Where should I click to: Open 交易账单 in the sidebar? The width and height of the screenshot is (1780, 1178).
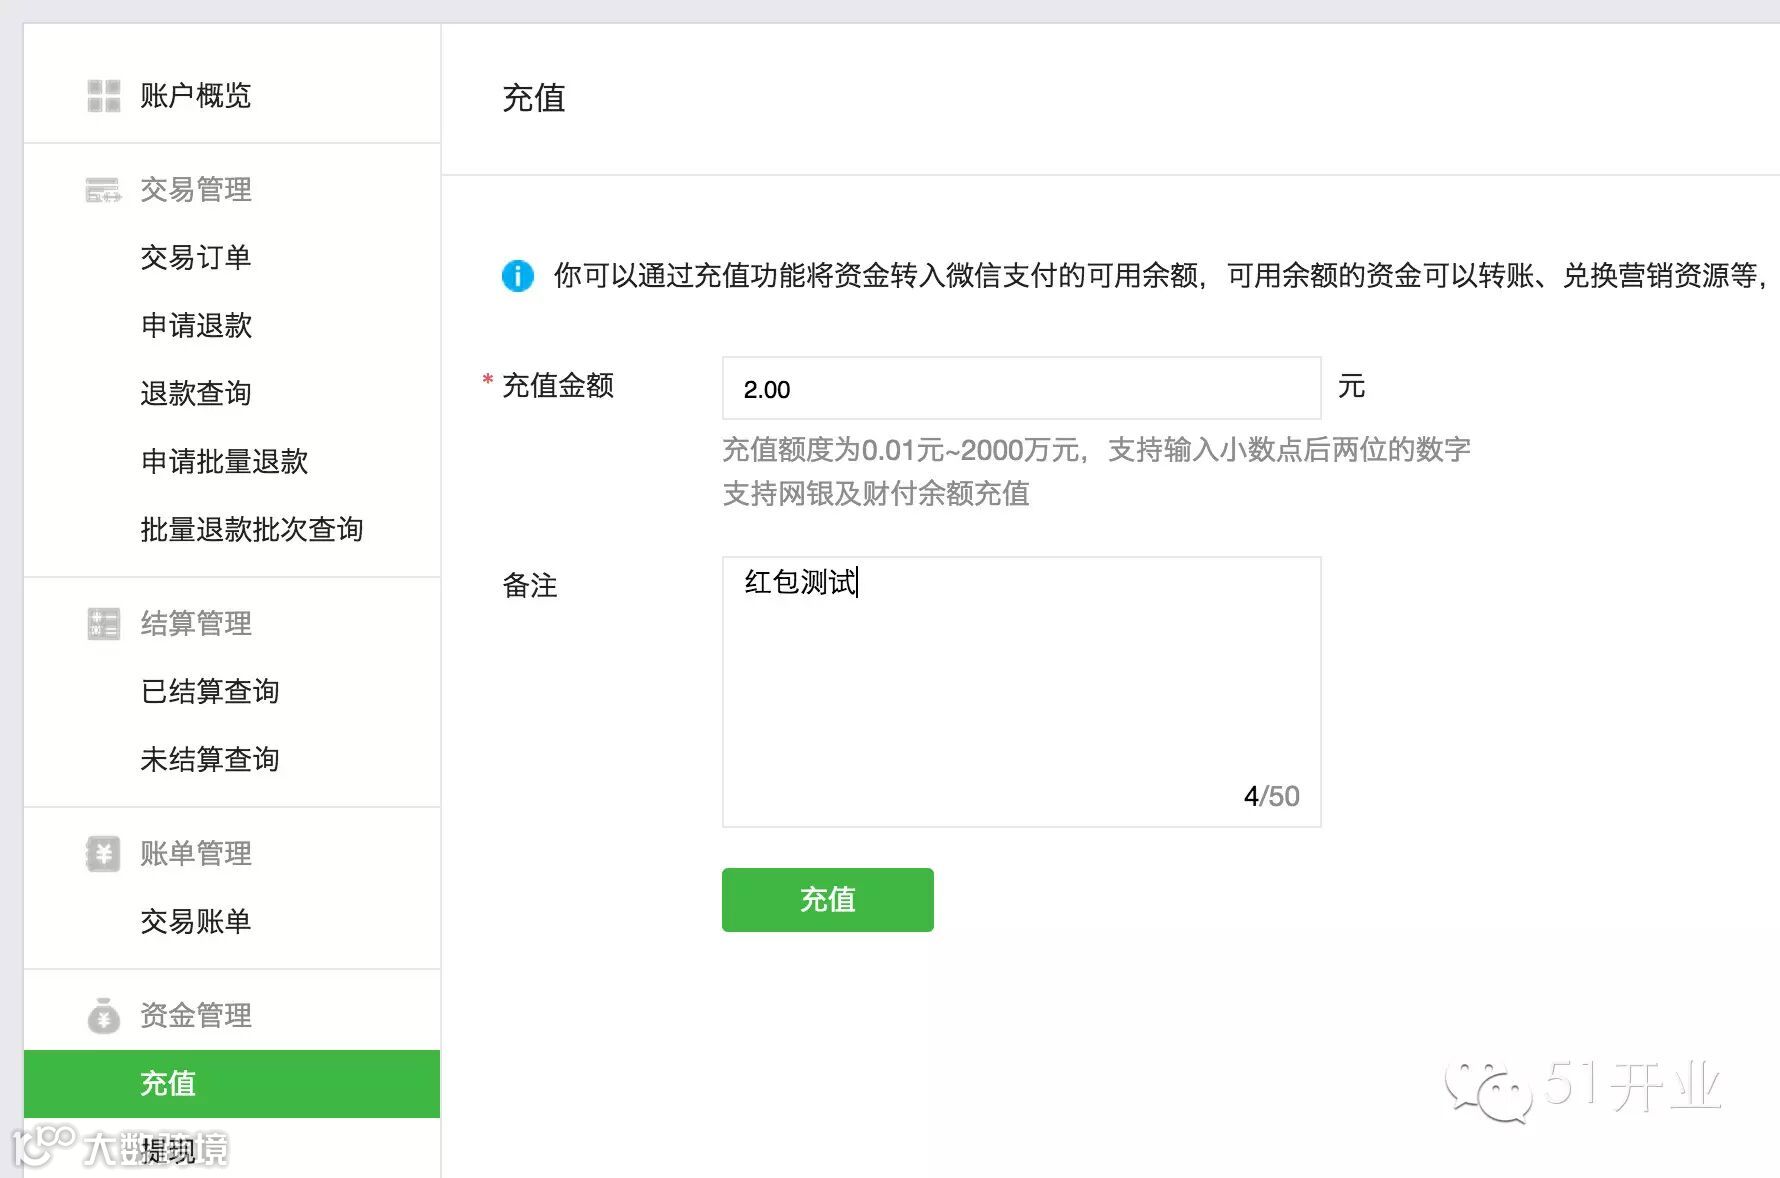195,922
